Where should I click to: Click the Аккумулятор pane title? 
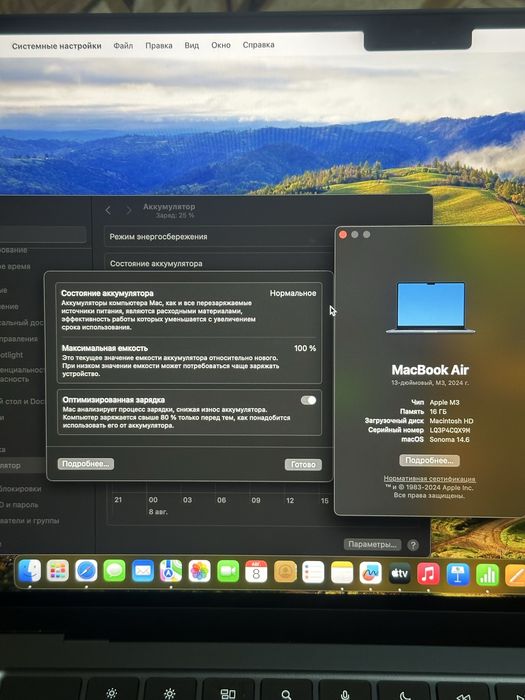(169, 207)
